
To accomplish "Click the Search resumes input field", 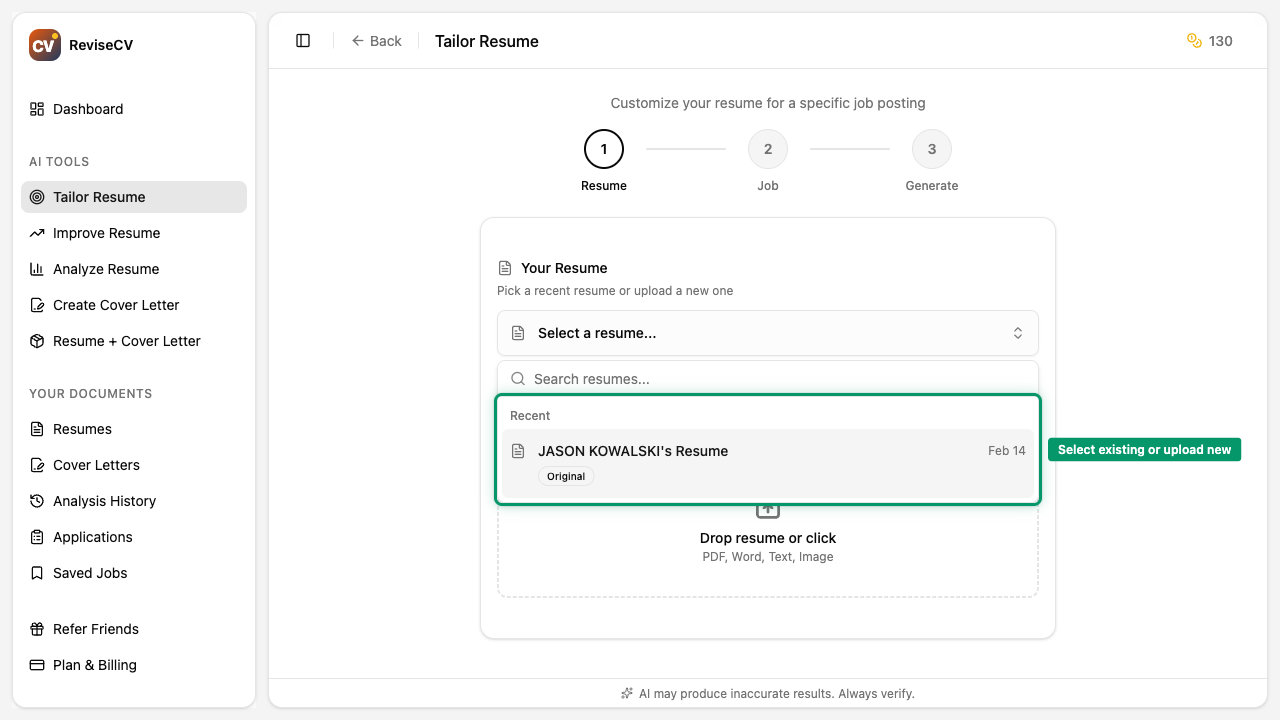I will (x=767, y=379).
